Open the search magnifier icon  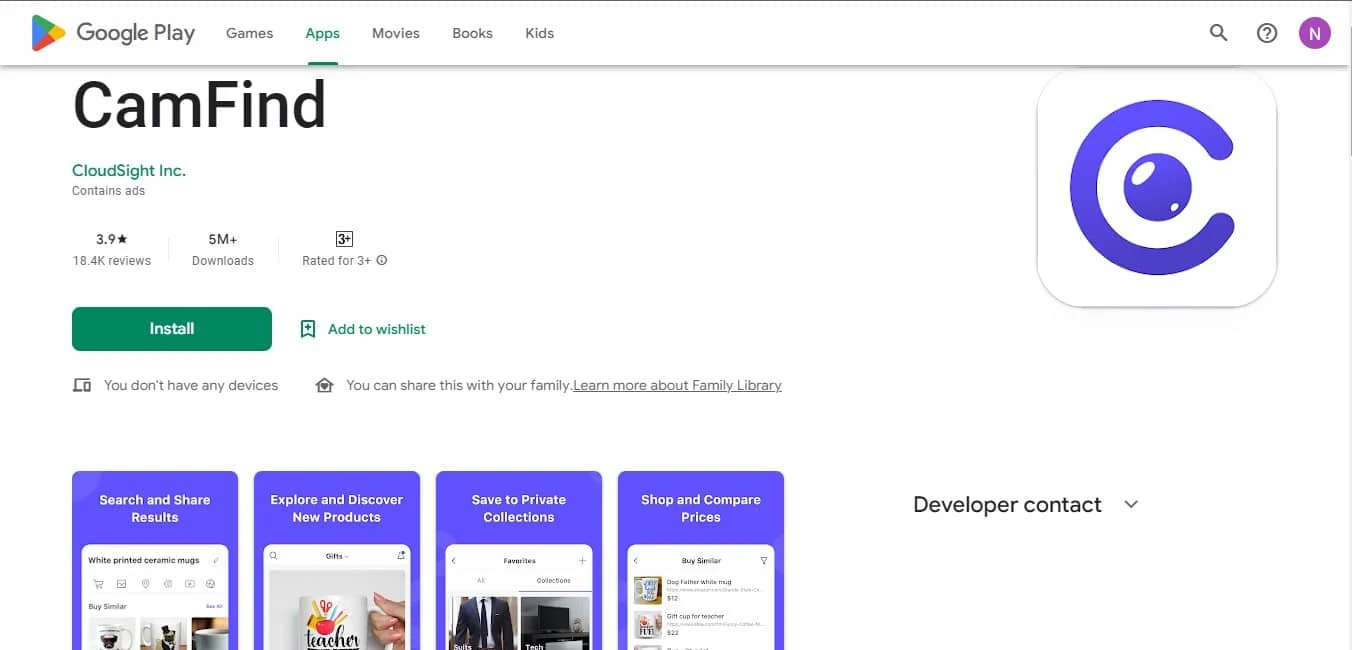[x=1218, y=33]
